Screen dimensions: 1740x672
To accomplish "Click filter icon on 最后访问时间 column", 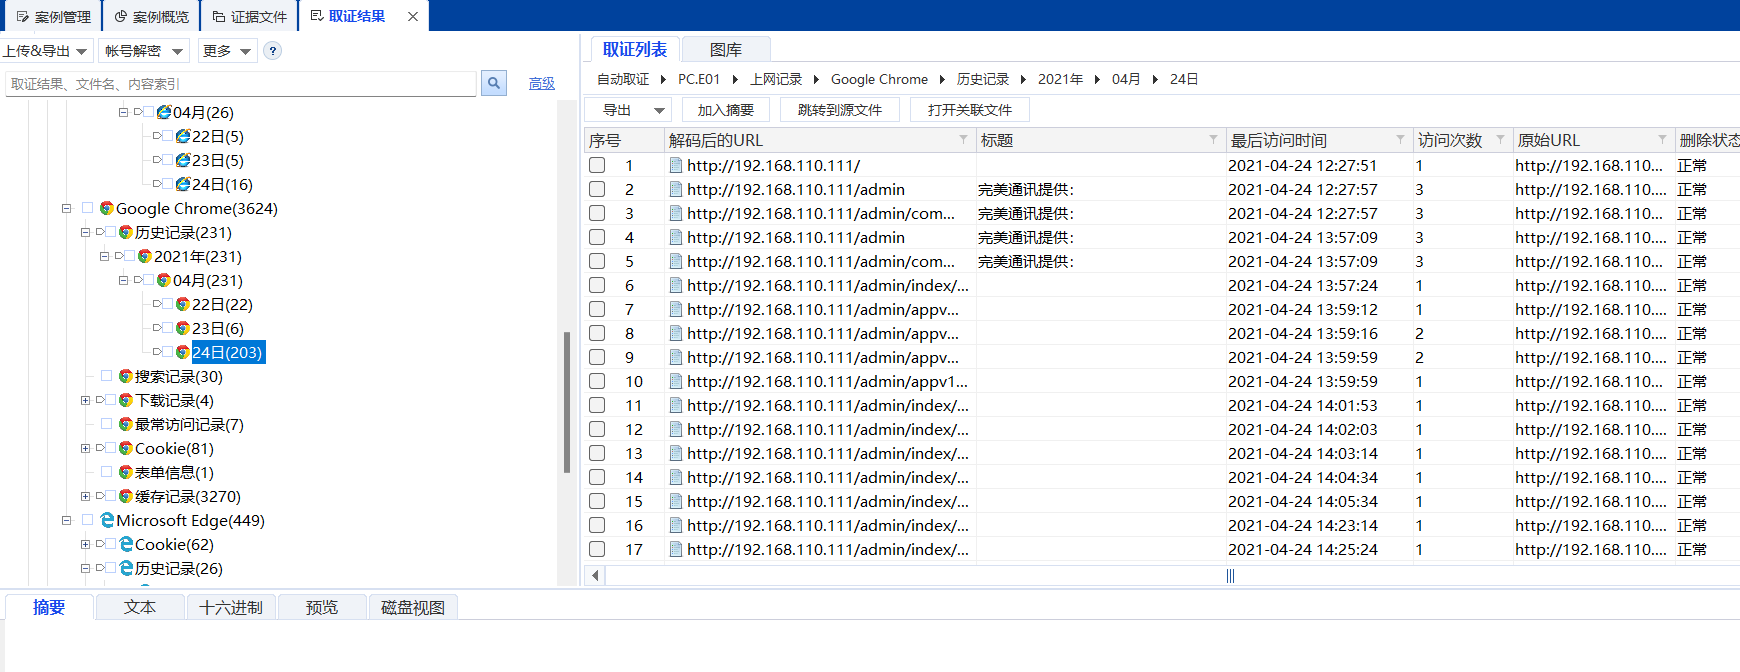I will click(1400, 139).
